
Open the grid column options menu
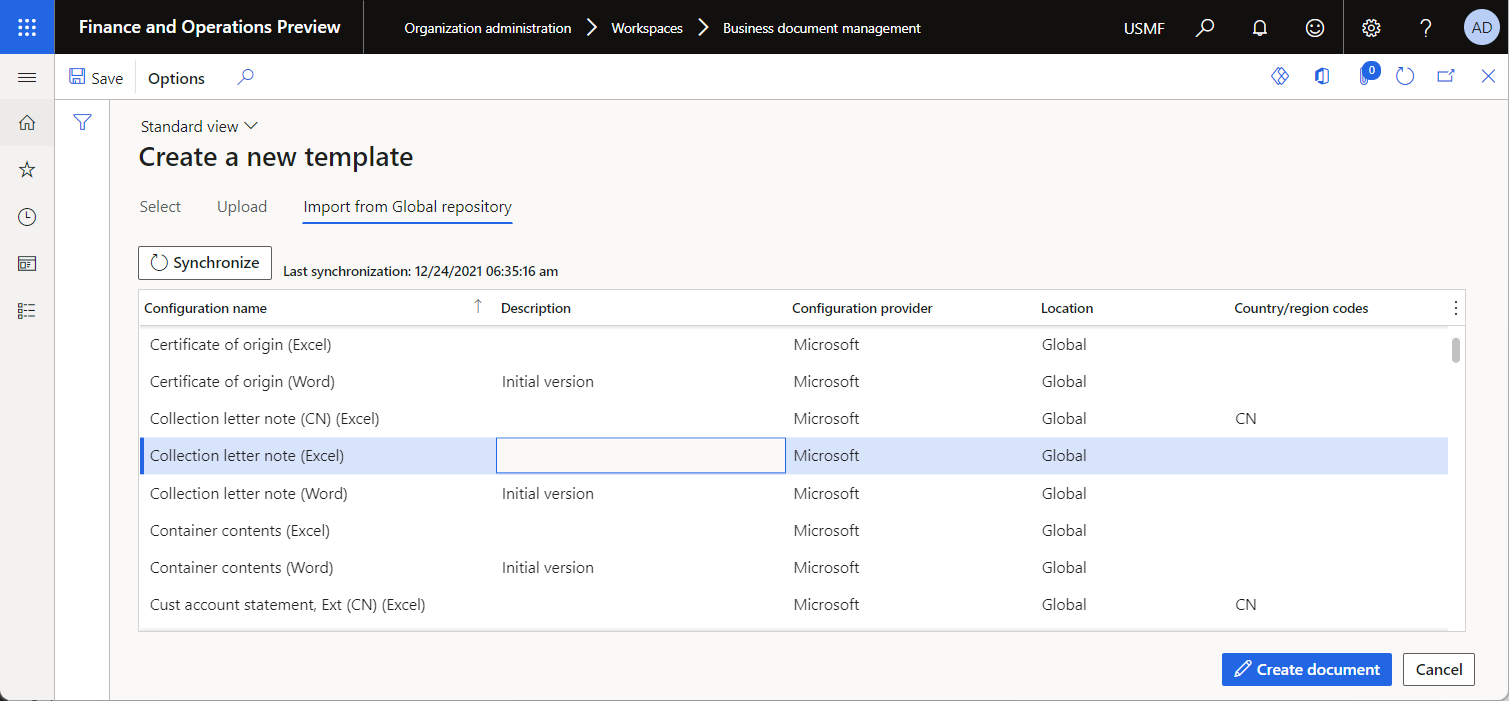click(1455, 308)
